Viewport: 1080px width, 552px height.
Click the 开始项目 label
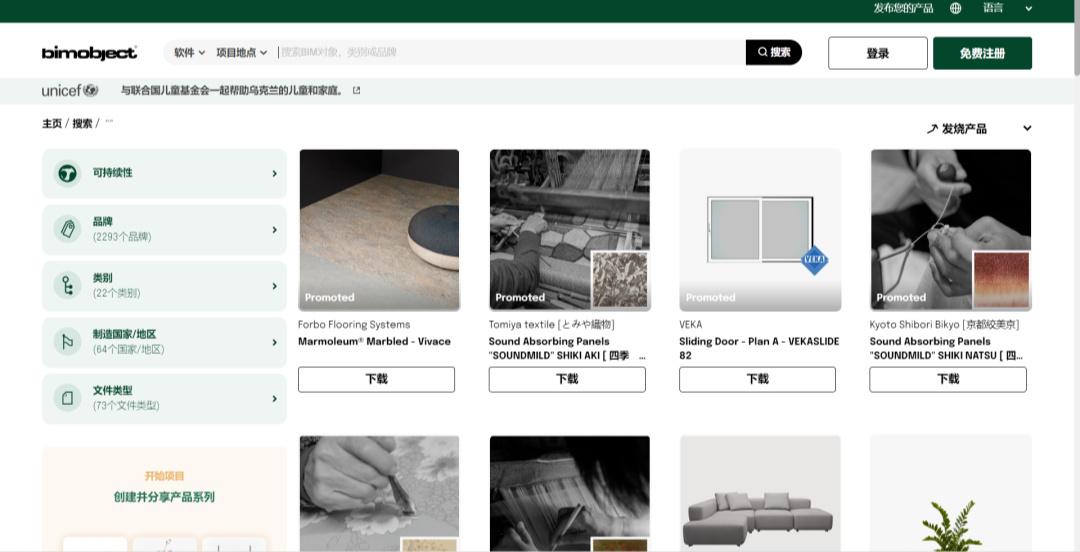(x=164, y=476)
